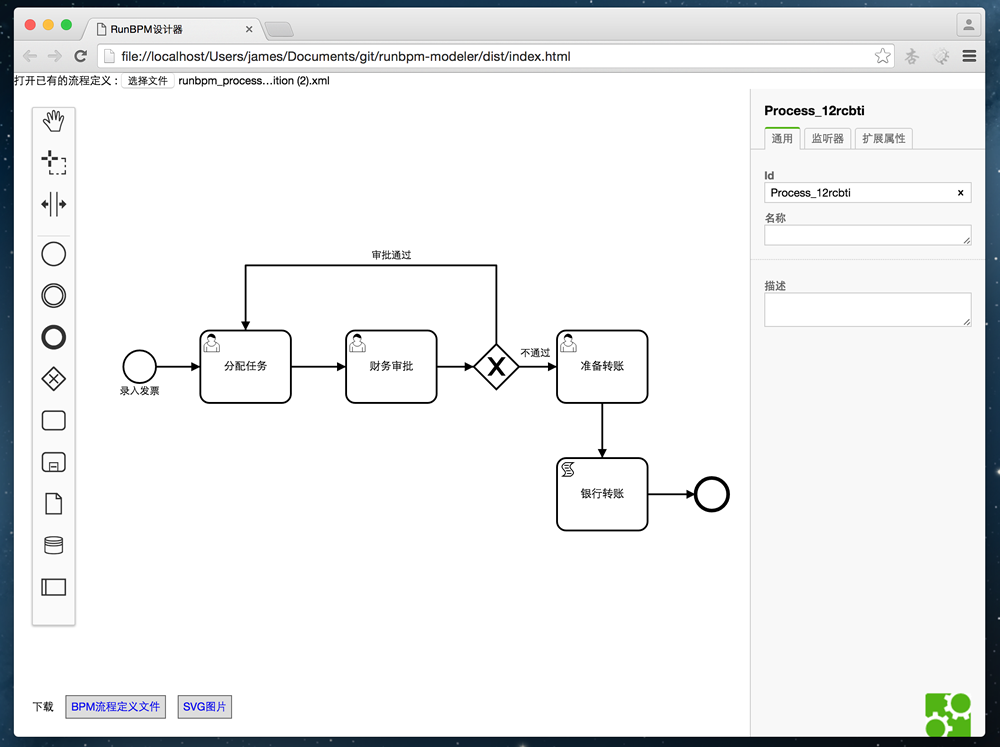Screen dimensions: 1000x747
Task: Focus the Id input field
Action: point(867,193)
